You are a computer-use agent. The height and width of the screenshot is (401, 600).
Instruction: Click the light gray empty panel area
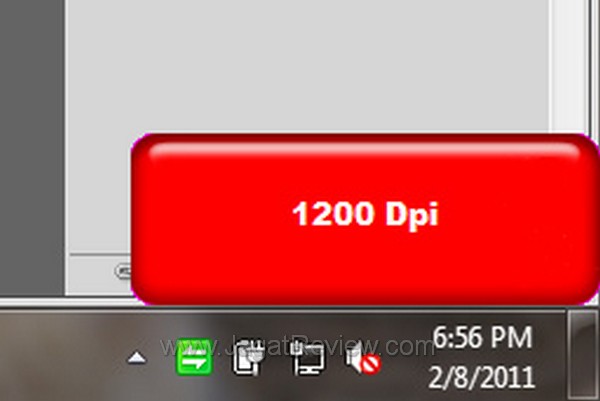pos(308,65)
